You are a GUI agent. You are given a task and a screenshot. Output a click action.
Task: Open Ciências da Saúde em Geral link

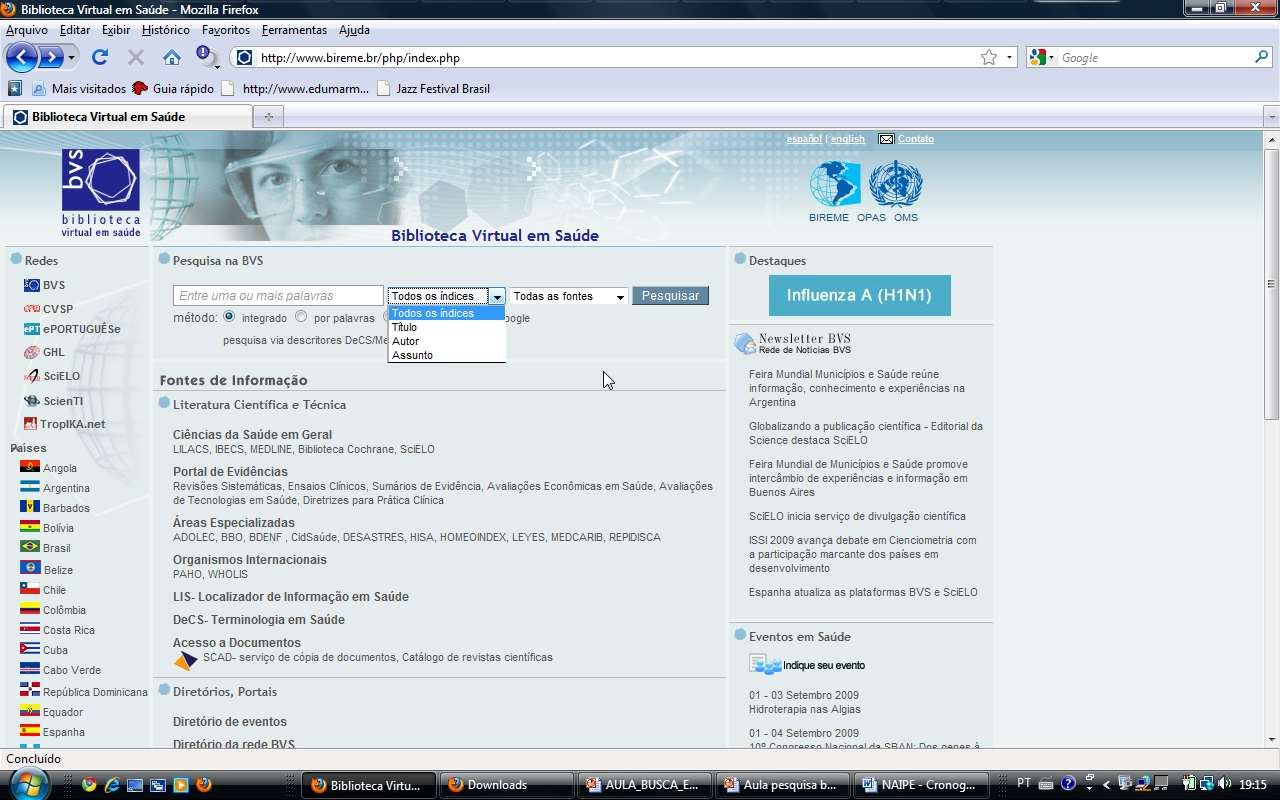point(252,435)
